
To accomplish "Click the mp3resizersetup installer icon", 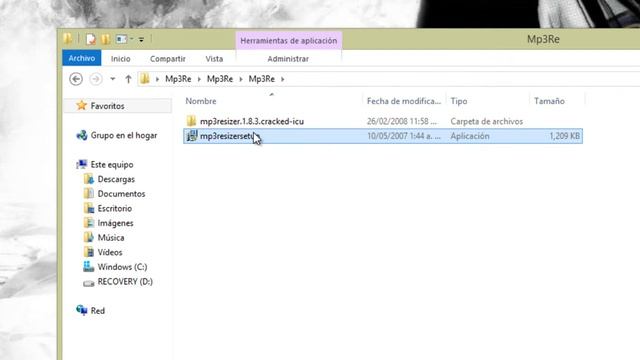I will 191,136.
